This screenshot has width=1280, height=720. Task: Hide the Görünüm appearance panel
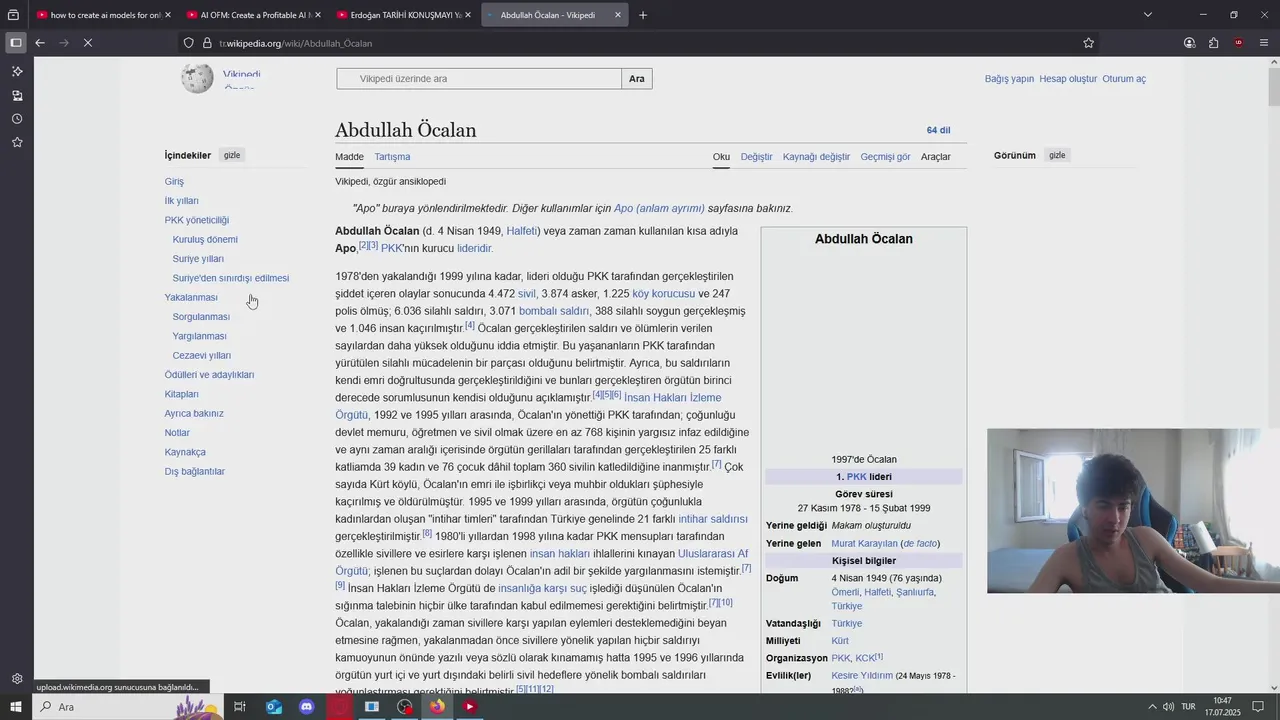tap(1057, 155)
